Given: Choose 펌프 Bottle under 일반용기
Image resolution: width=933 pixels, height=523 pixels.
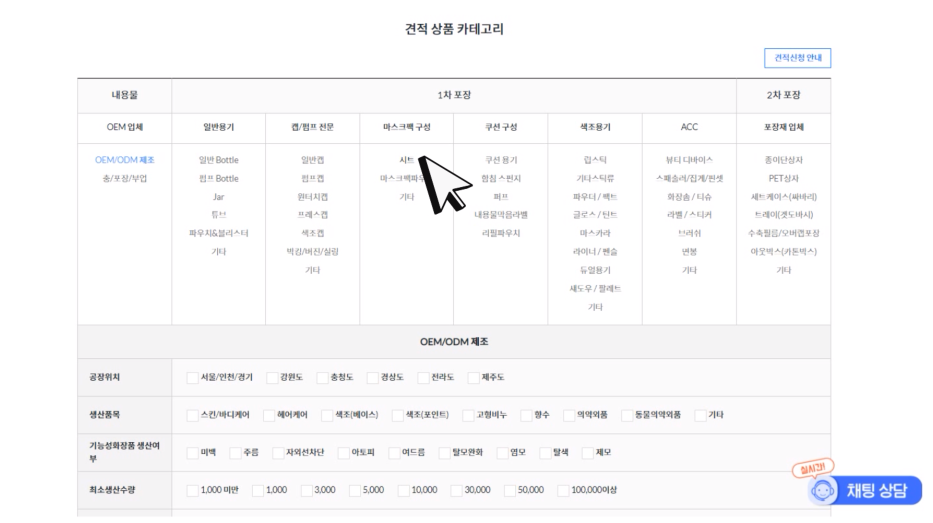Looking at the screenshot, I should [x=218, y=178].
